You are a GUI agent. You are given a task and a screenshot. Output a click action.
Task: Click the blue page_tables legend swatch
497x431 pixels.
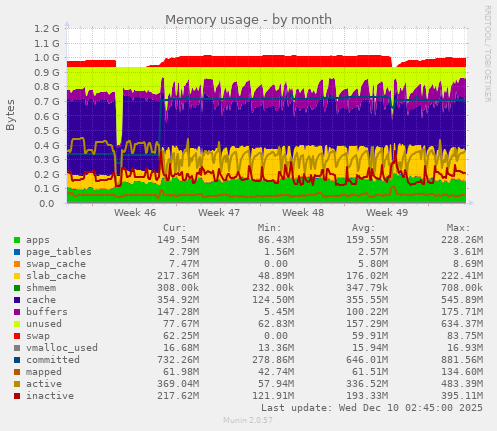click(17, 252)
